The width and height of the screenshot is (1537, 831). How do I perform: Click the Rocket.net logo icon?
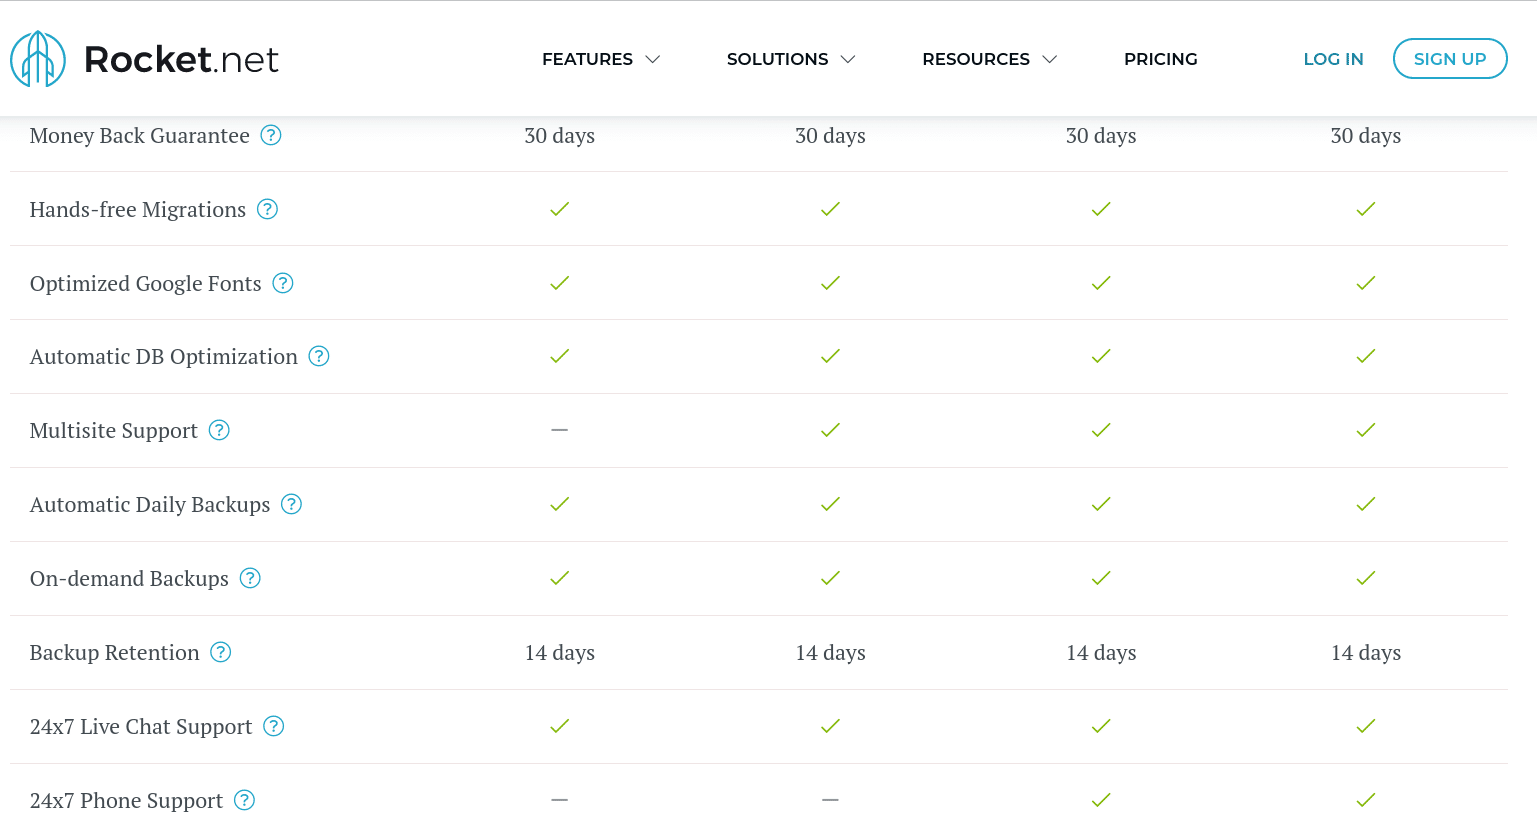(38, 59)
